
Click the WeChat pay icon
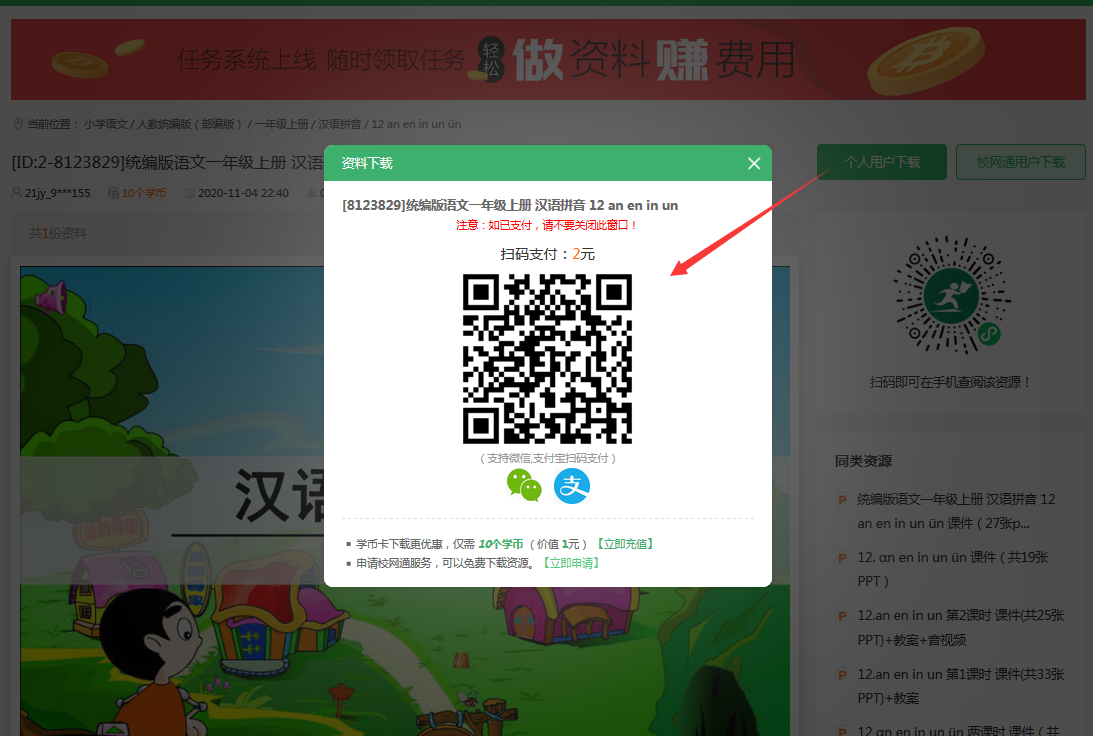point(524,486)
